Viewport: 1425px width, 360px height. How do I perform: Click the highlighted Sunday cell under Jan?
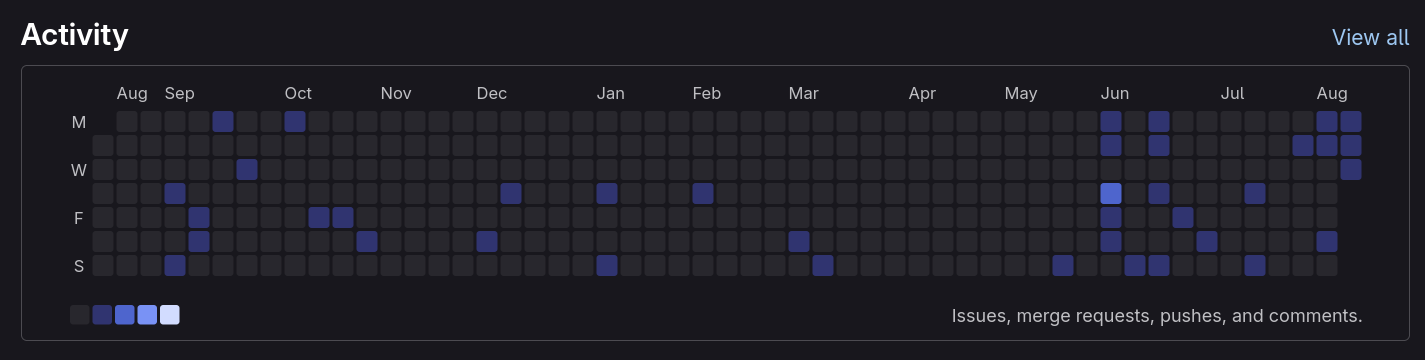[x=607, y=265]
